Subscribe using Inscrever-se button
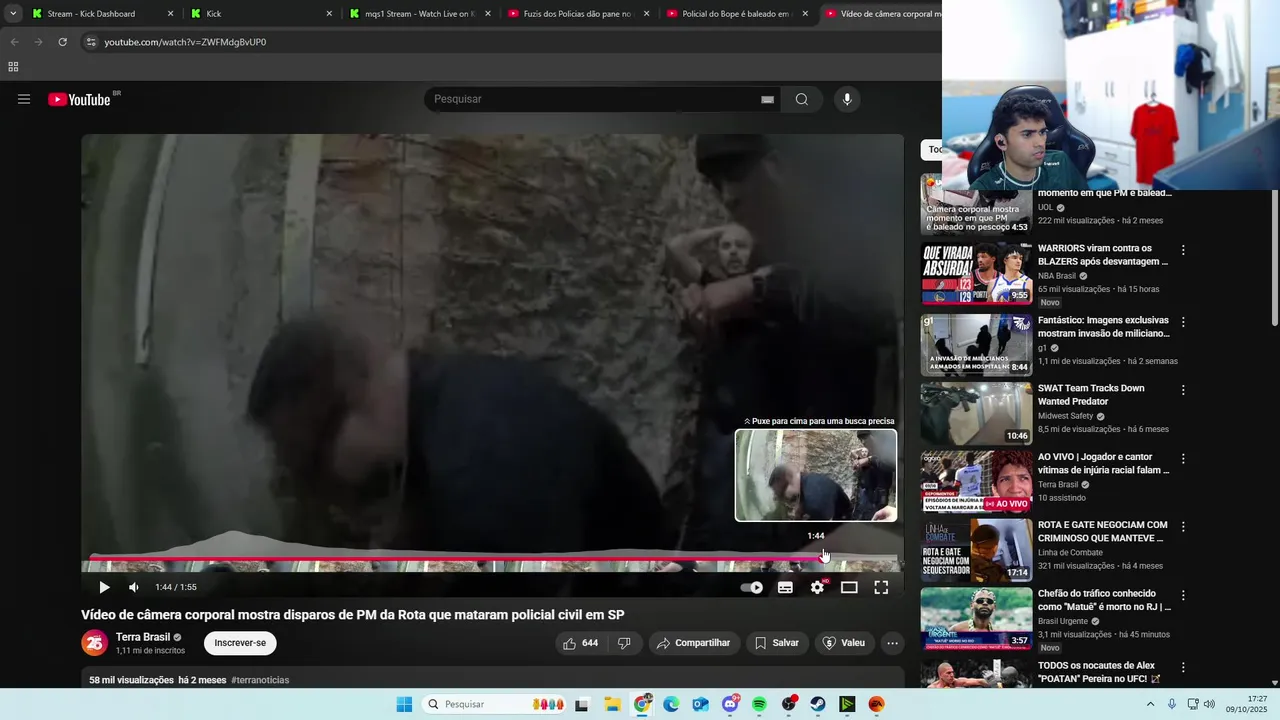 (240, 643)
